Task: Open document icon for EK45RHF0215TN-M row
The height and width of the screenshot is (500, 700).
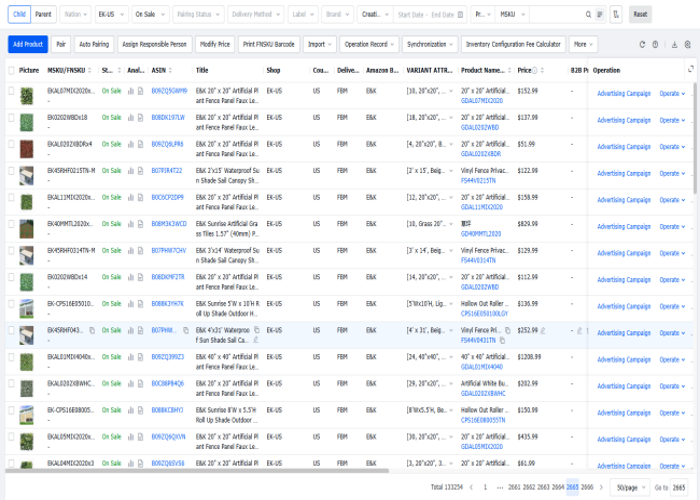Action: 140,171
